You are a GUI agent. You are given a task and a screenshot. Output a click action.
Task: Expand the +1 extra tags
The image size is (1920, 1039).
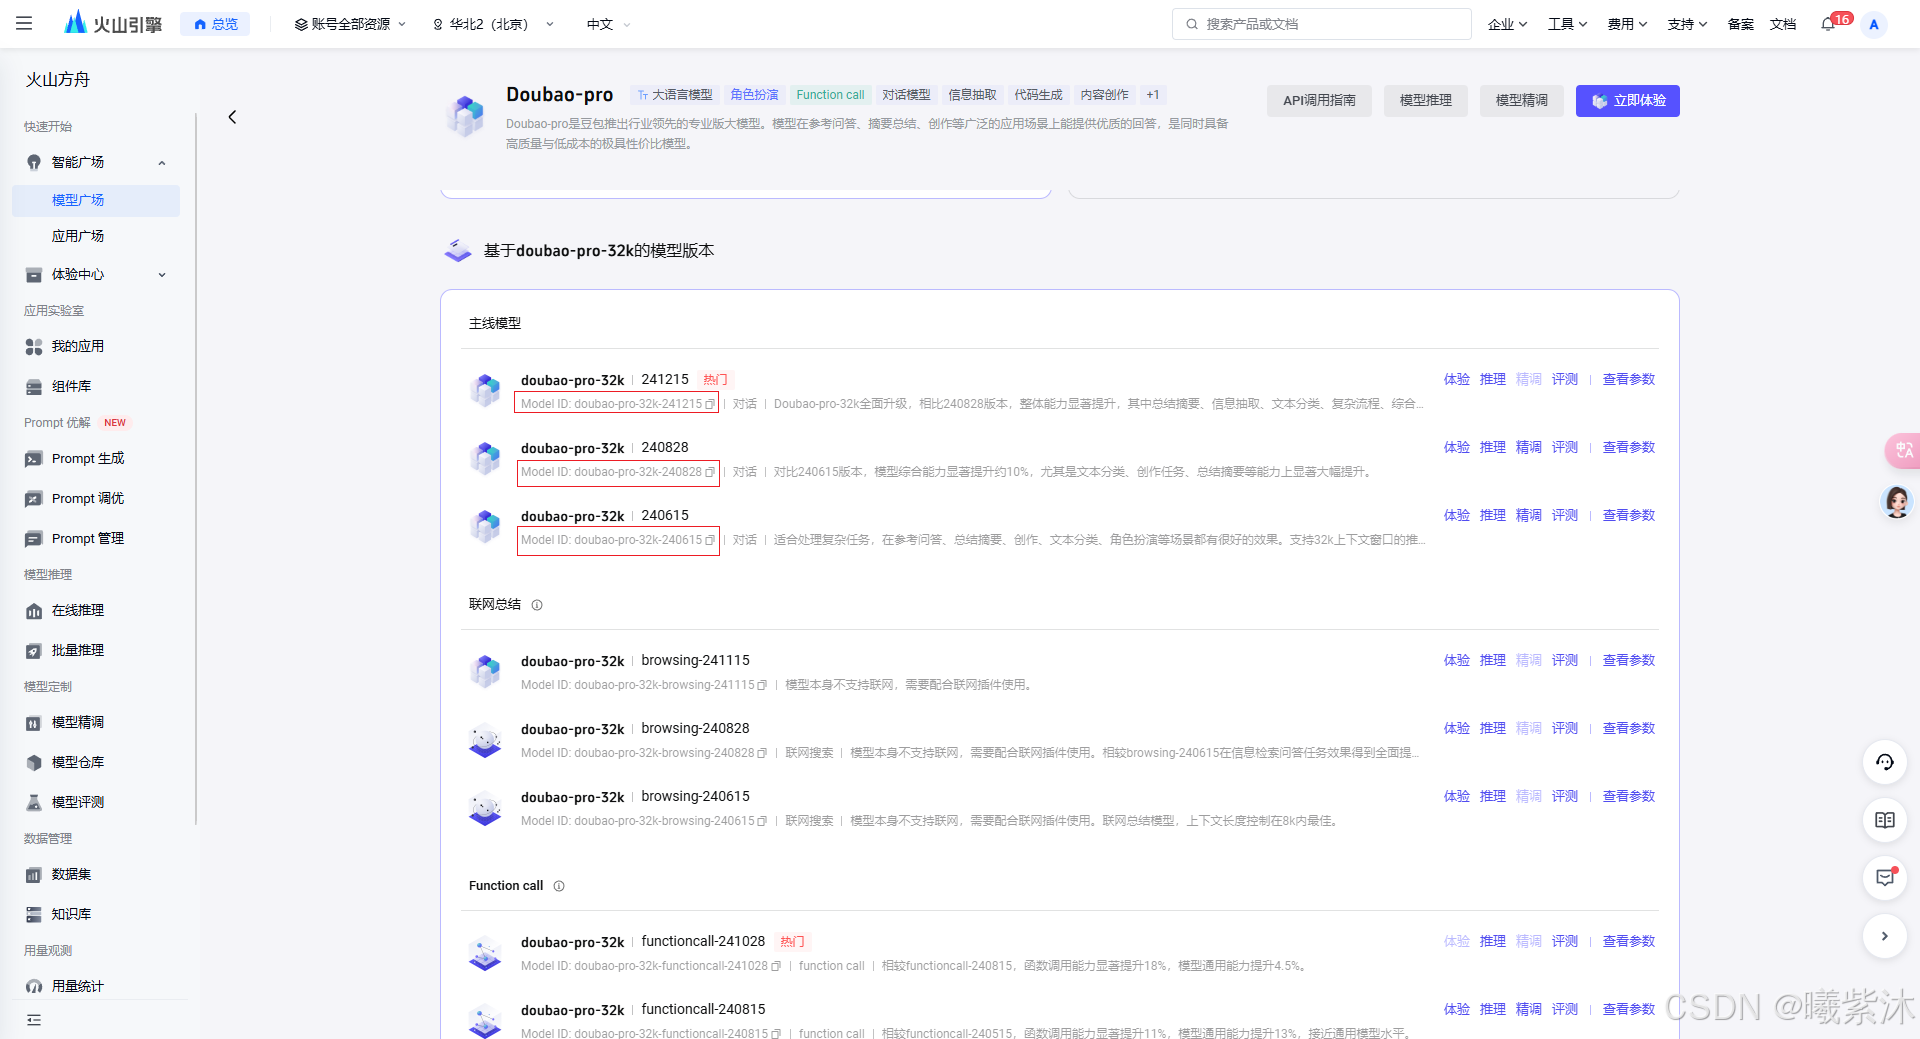(x=1153, y=95)
